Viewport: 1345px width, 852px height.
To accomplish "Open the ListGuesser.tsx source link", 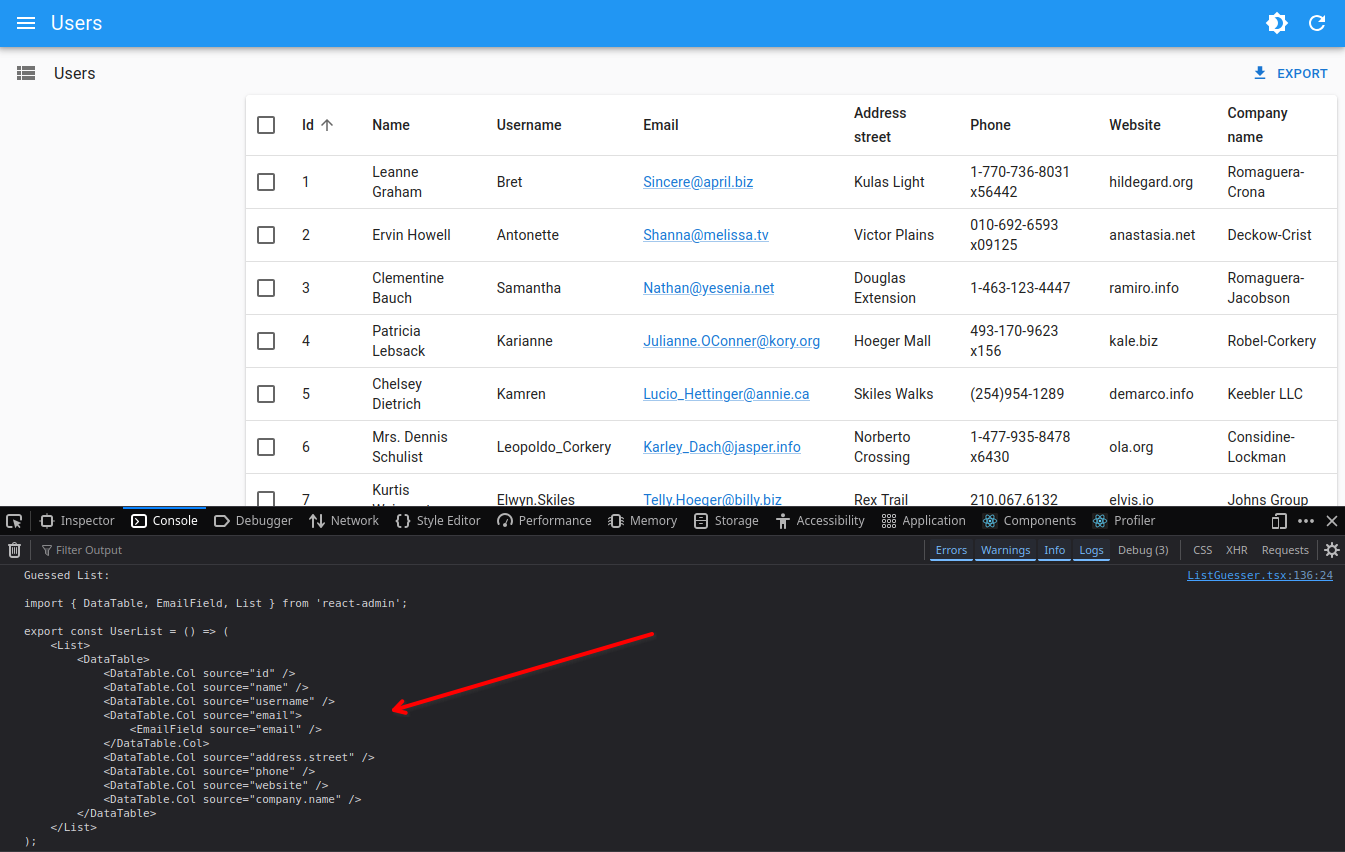I will point(1260,574).
